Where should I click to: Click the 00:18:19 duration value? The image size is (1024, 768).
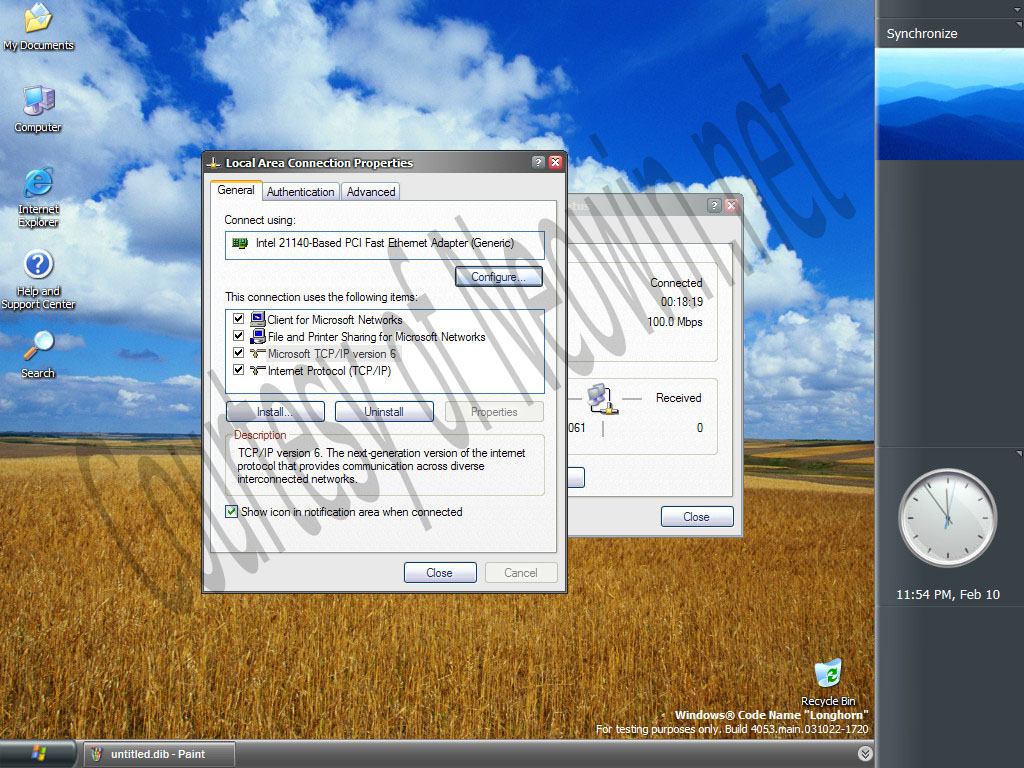(681, 302)
